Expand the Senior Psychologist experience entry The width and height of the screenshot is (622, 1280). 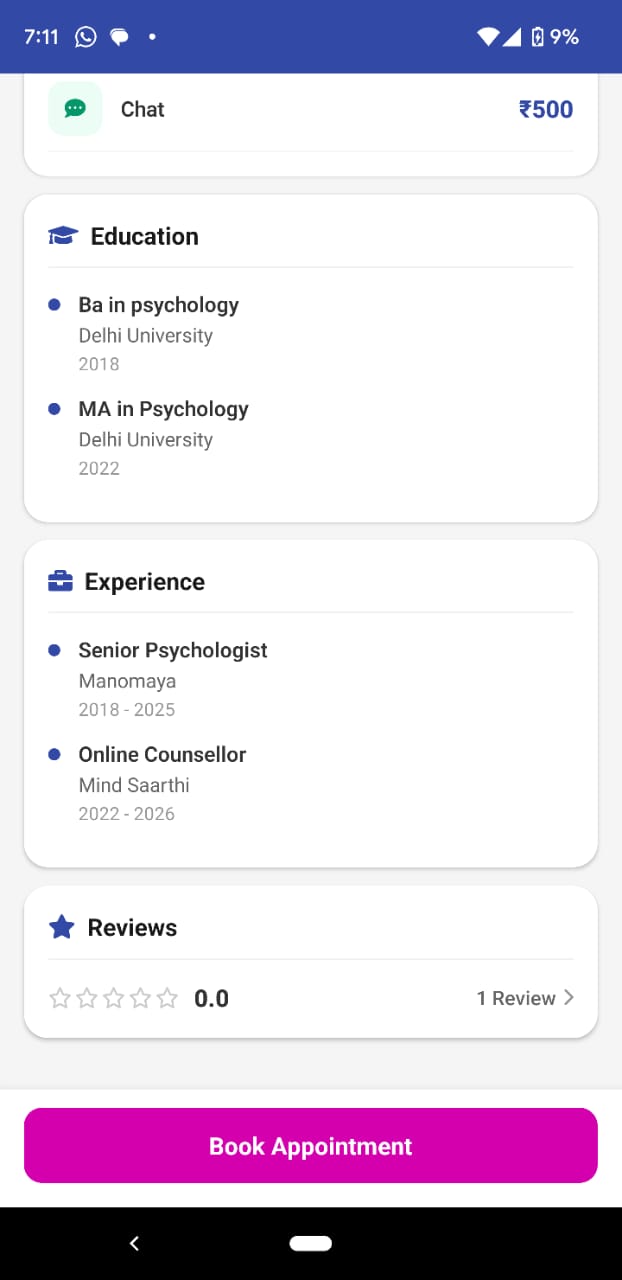(173, 650)
